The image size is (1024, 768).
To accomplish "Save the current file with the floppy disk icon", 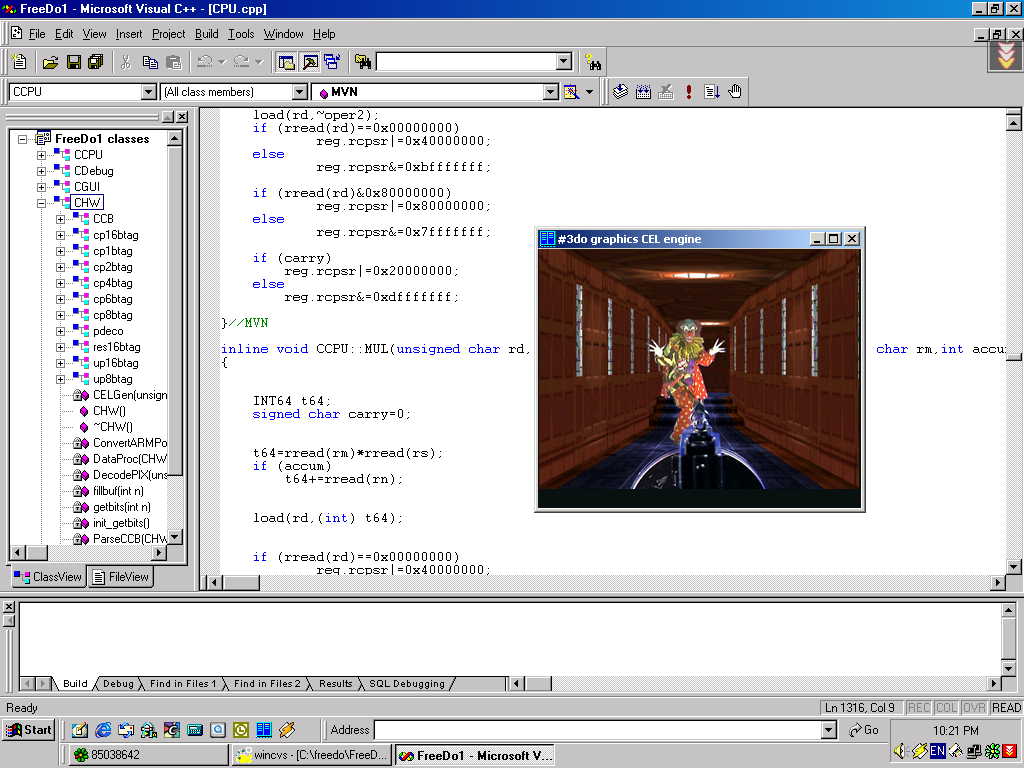I will click(74, 62).
